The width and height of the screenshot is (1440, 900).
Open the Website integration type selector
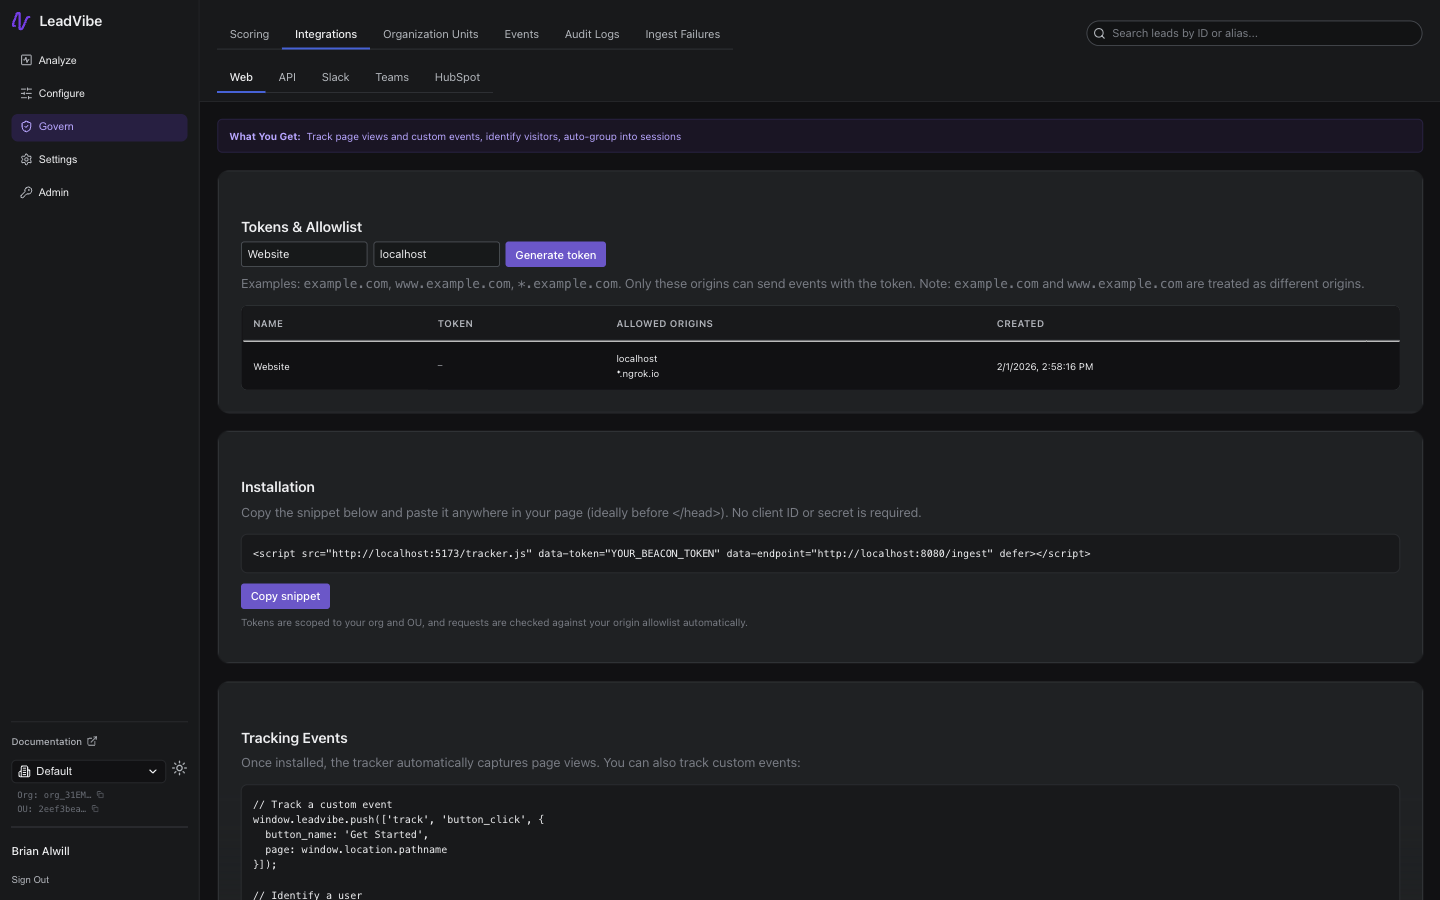click(304, 254)
